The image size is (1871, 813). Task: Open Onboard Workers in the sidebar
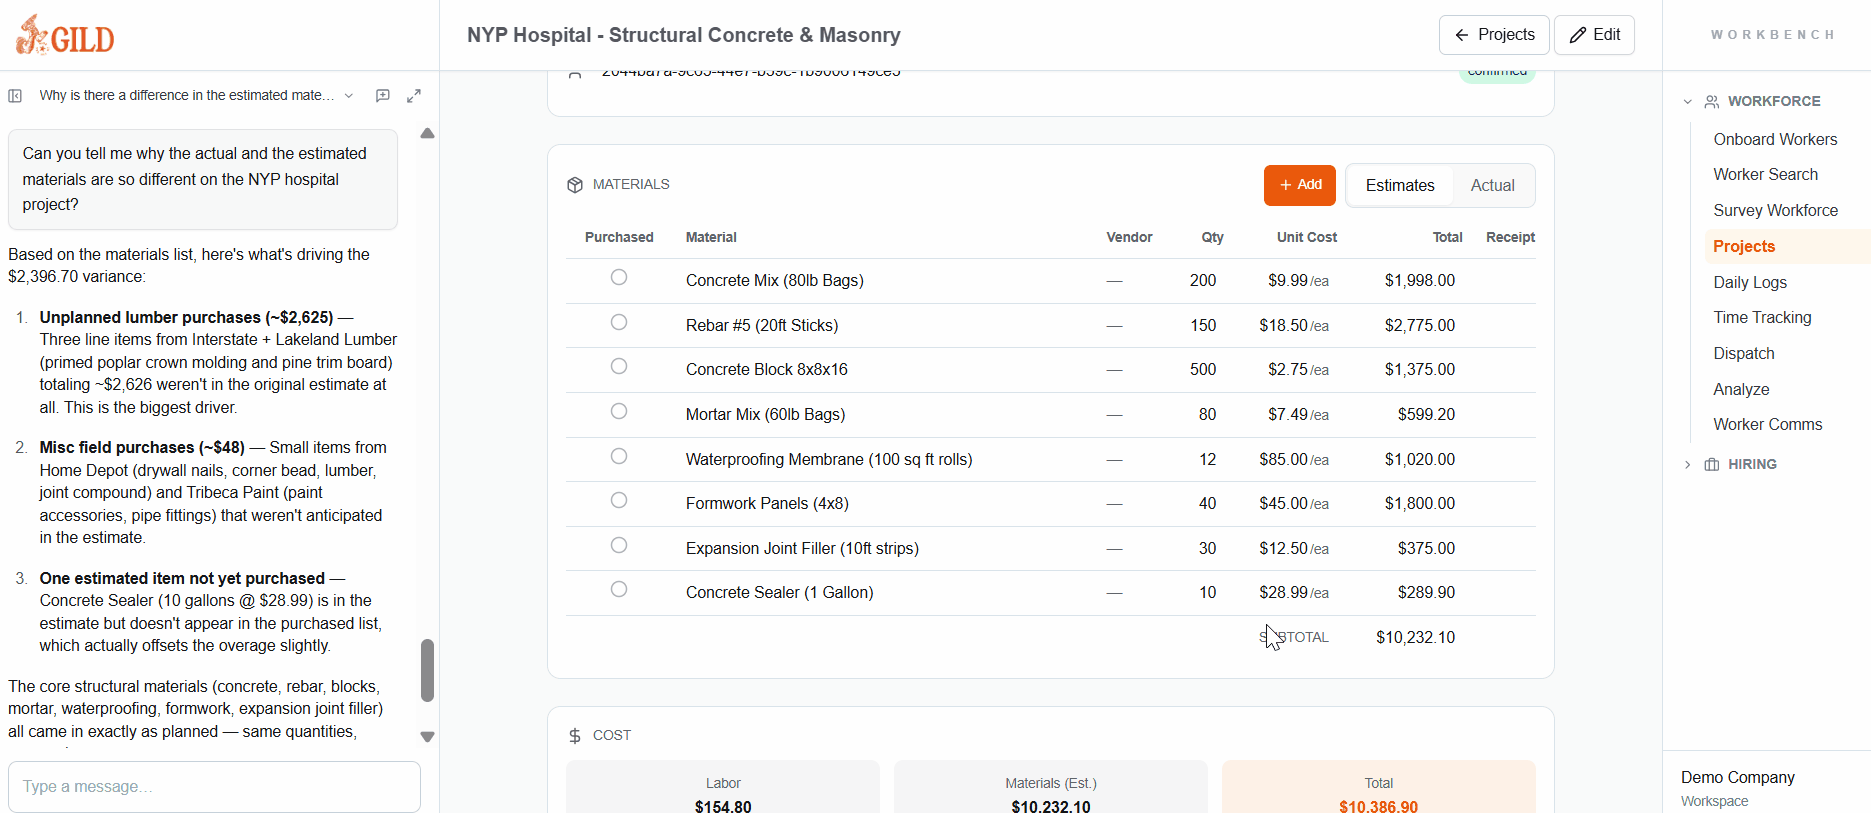(1775, 140)
